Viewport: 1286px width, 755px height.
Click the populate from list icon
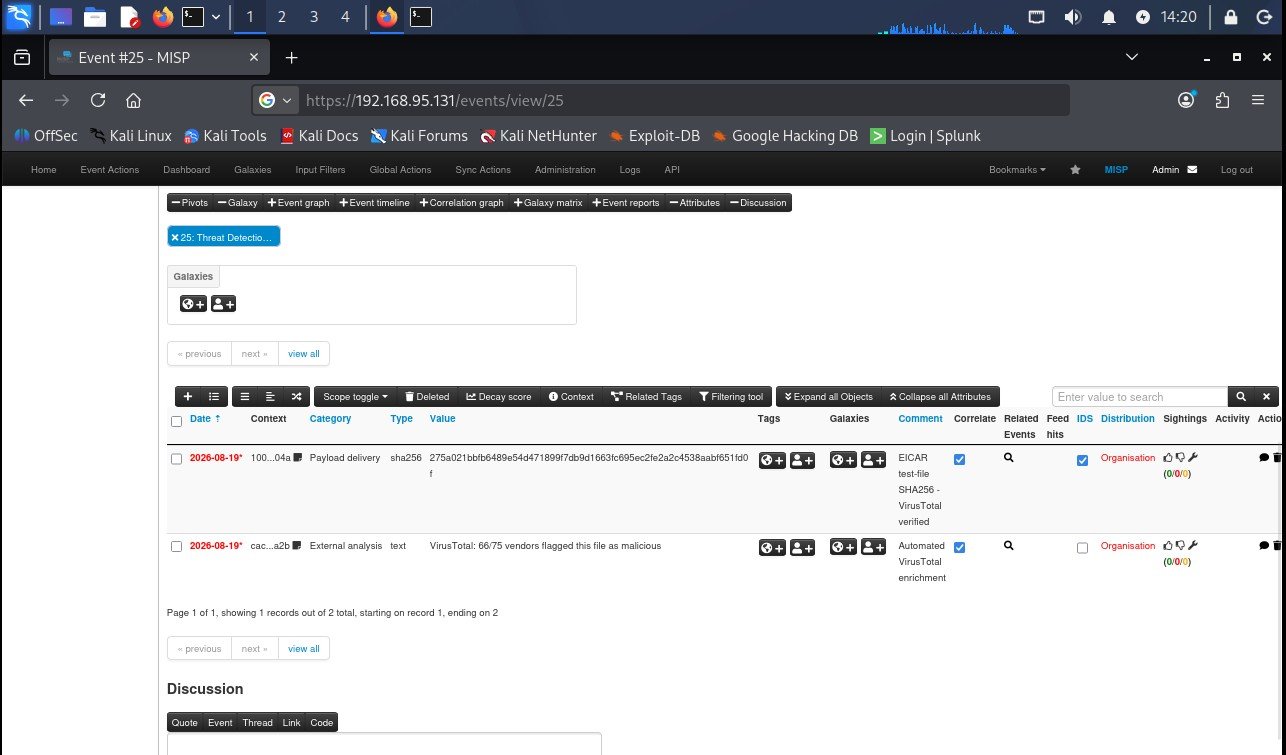pyautogui.click(x=214, y=396)
